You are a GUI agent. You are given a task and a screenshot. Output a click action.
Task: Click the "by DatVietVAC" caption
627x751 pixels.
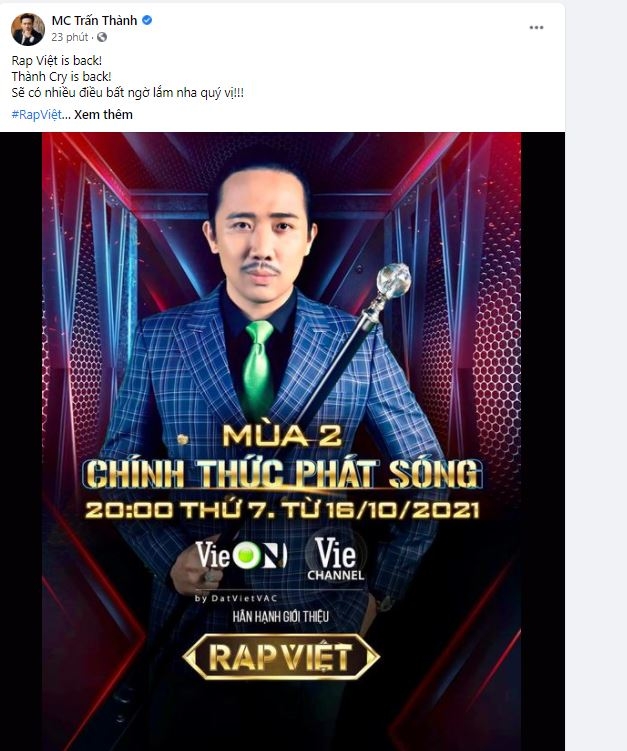pos(236,598)
